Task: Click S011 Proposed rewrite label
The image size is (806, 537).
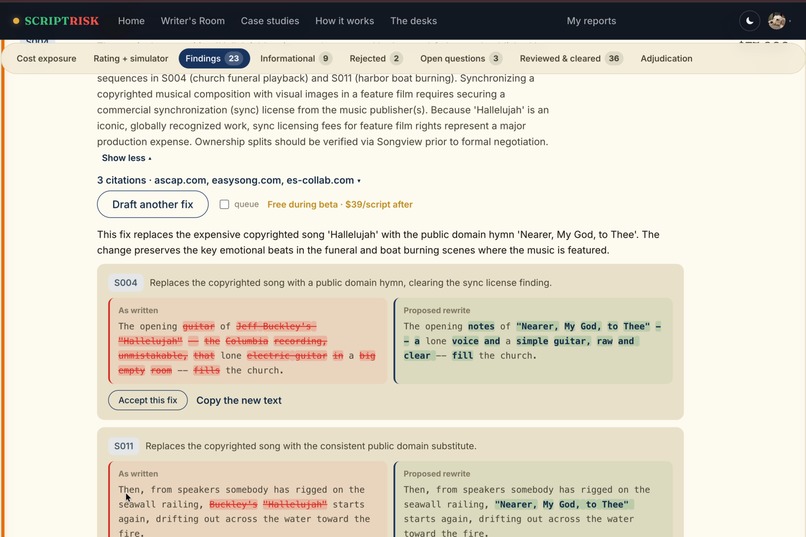Action: [x=437, y=474]
